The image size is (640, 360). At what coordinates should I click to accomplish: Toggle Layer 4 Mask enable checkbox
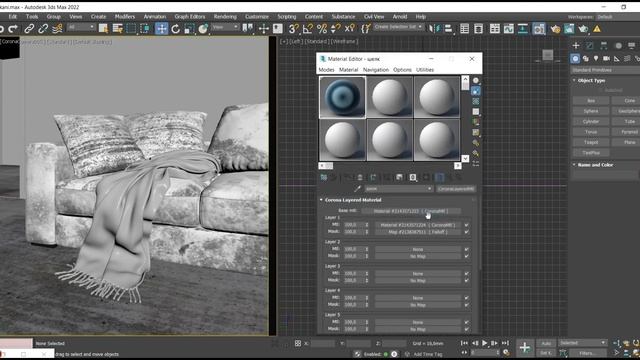pos(467,305)
